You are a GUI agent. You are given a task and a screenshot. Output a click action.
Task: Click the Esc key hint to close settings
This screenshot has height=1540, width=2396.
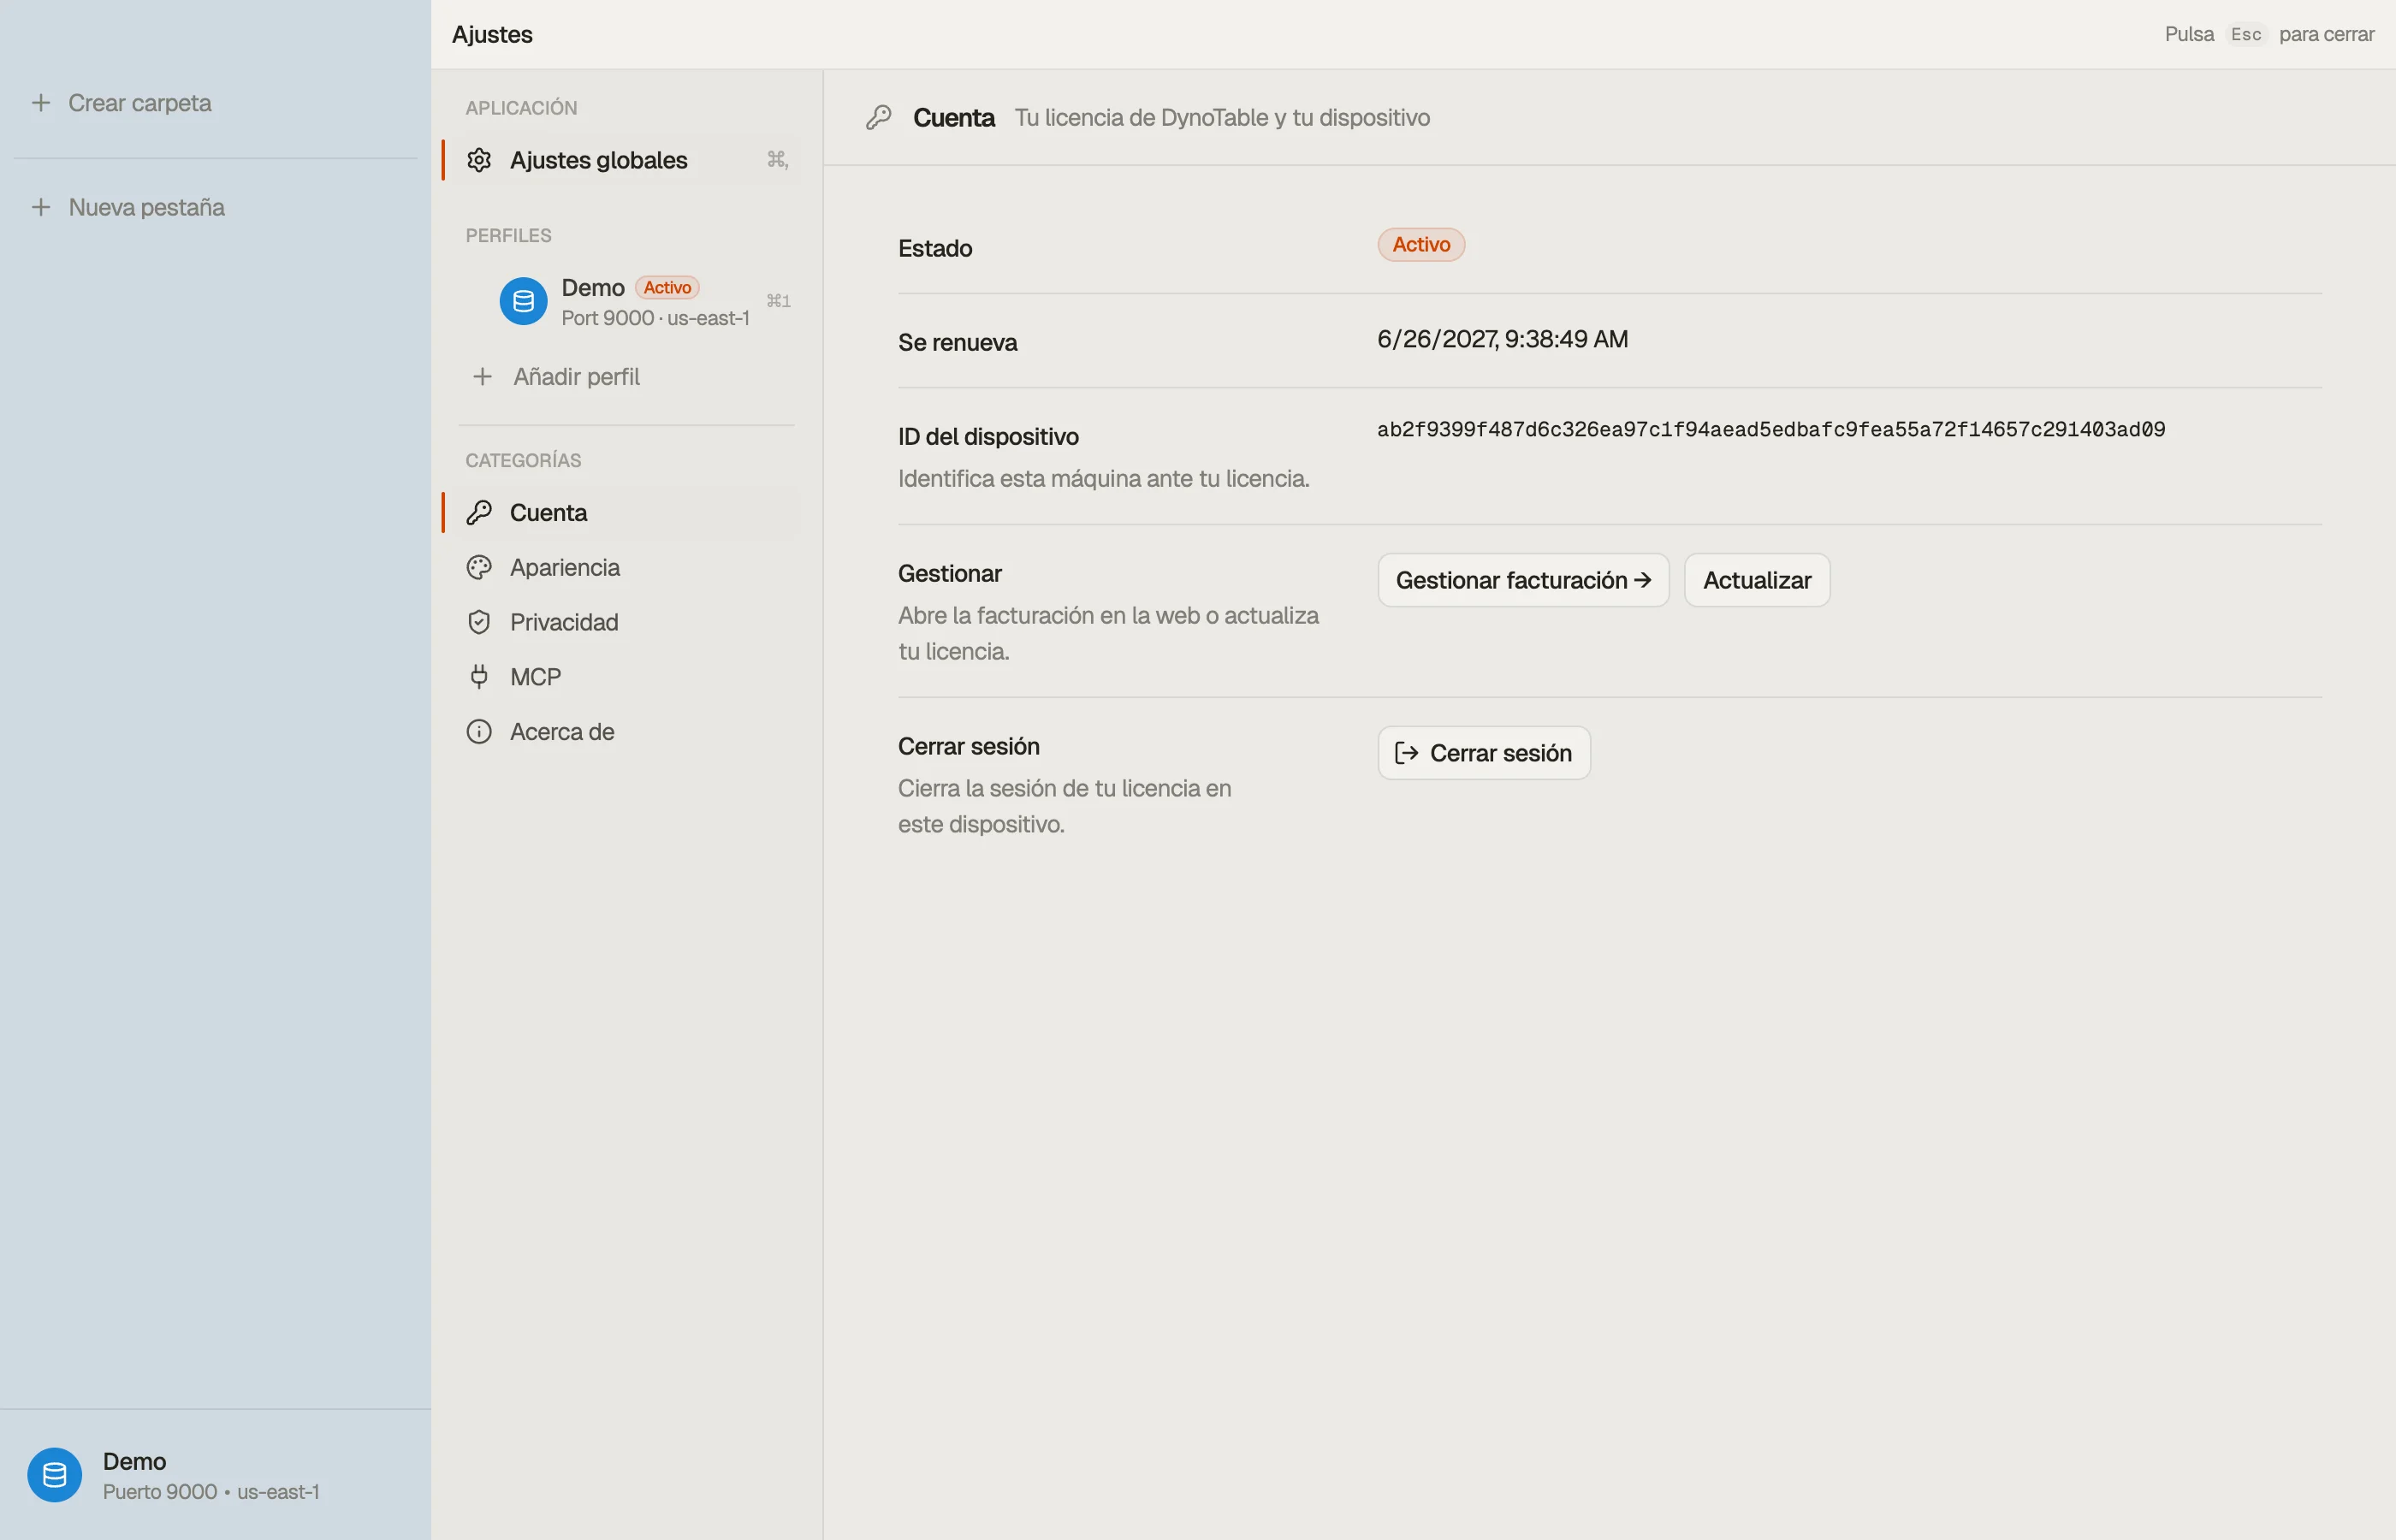2245,34
